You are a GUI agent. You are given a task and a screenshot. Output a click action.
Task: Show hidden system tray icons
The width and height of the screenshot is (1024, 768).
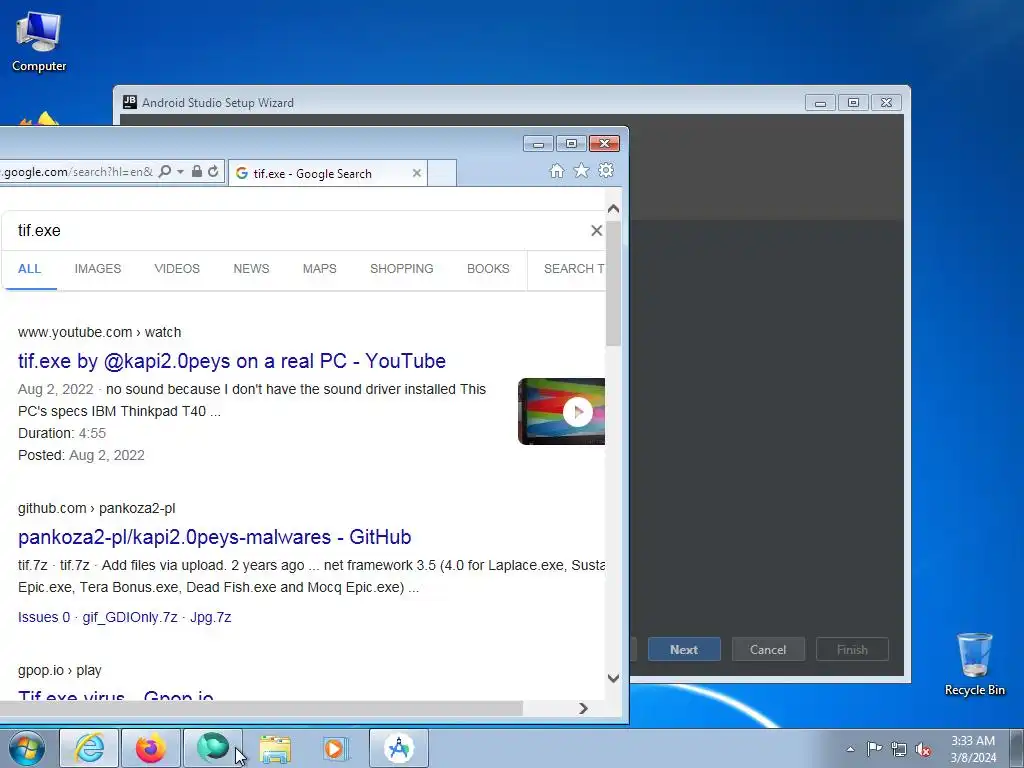click(850, 749)
